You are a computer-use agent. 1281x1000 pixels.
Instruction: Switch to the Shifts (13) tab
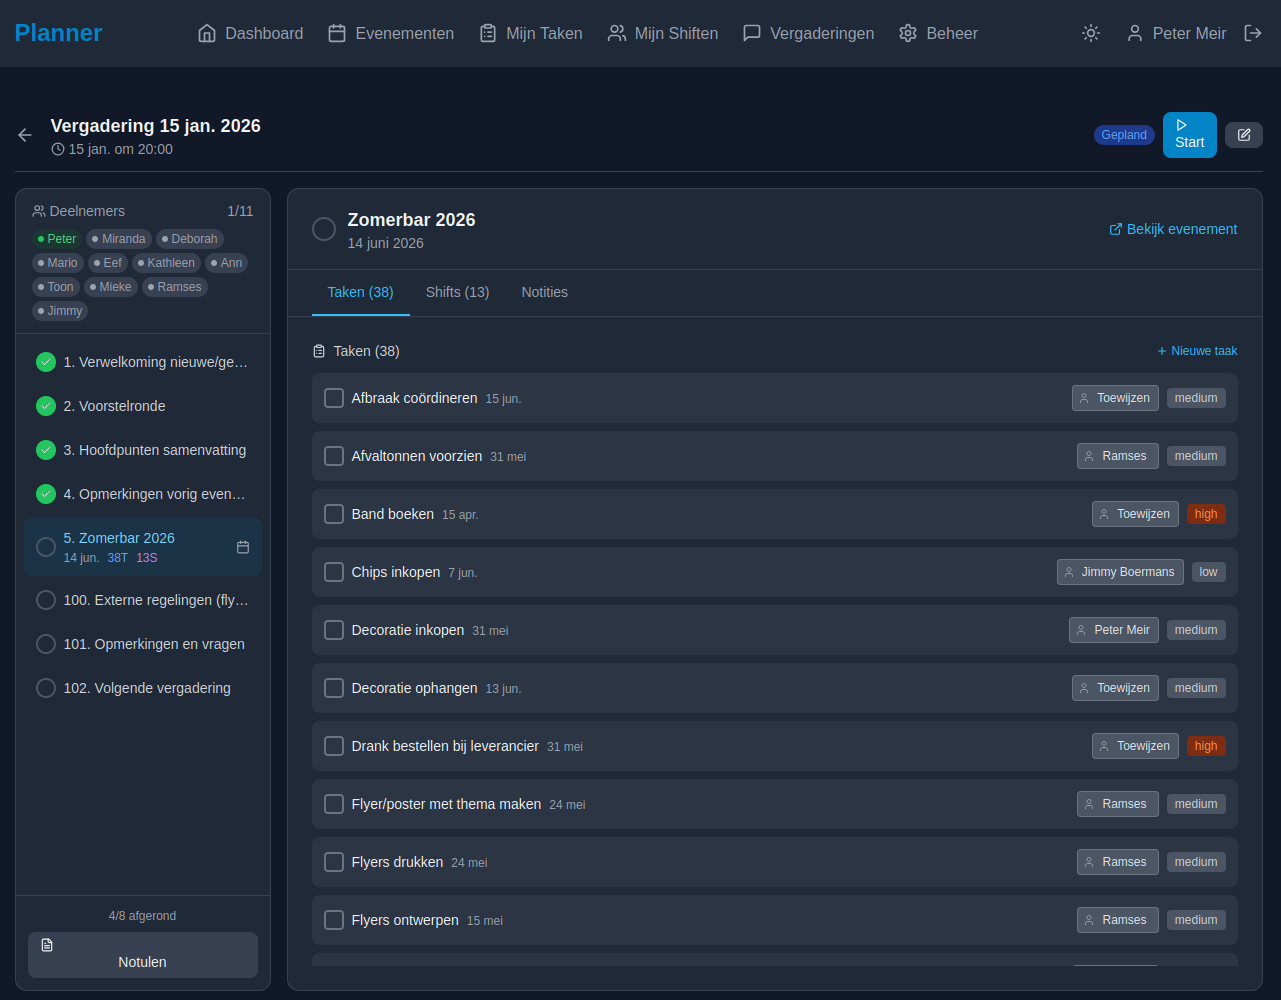pos(457,292)
